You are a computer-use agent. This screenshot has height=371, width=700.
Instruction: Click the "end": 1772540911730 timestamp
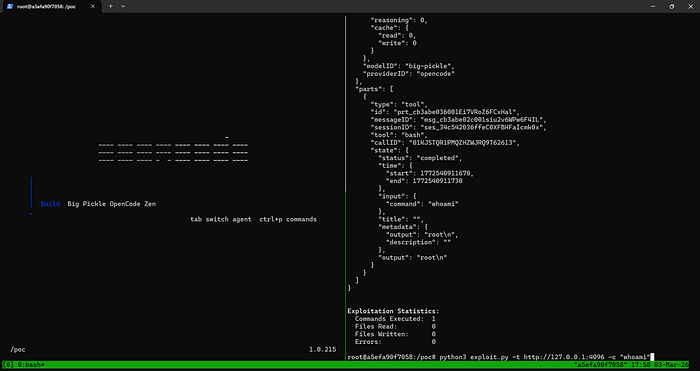[424, 181]
